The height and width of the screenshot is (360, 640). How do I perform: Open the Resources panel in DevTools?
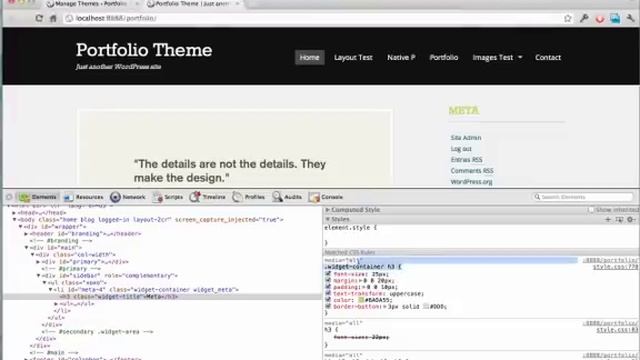(83, 197)
